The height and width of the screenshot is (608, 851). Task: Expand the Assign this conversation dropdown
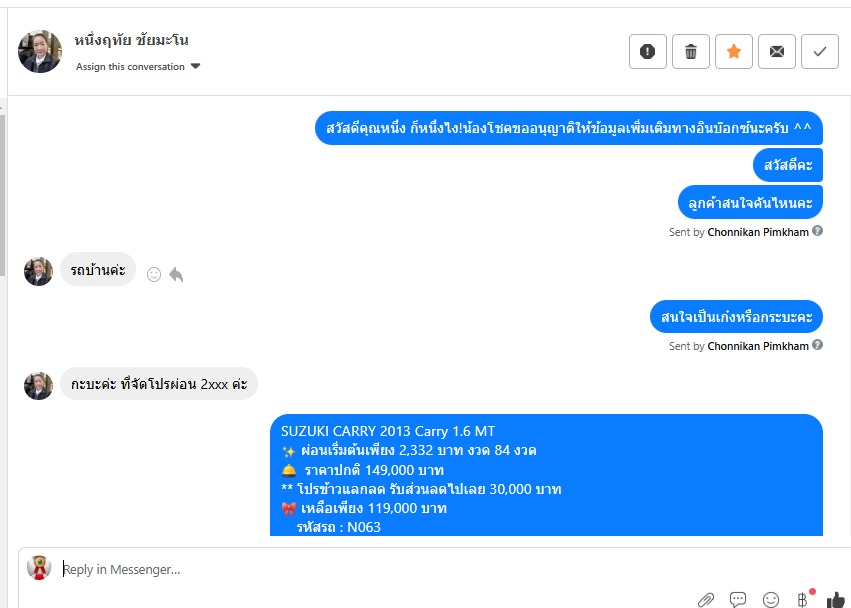click(x=138, y=66)
